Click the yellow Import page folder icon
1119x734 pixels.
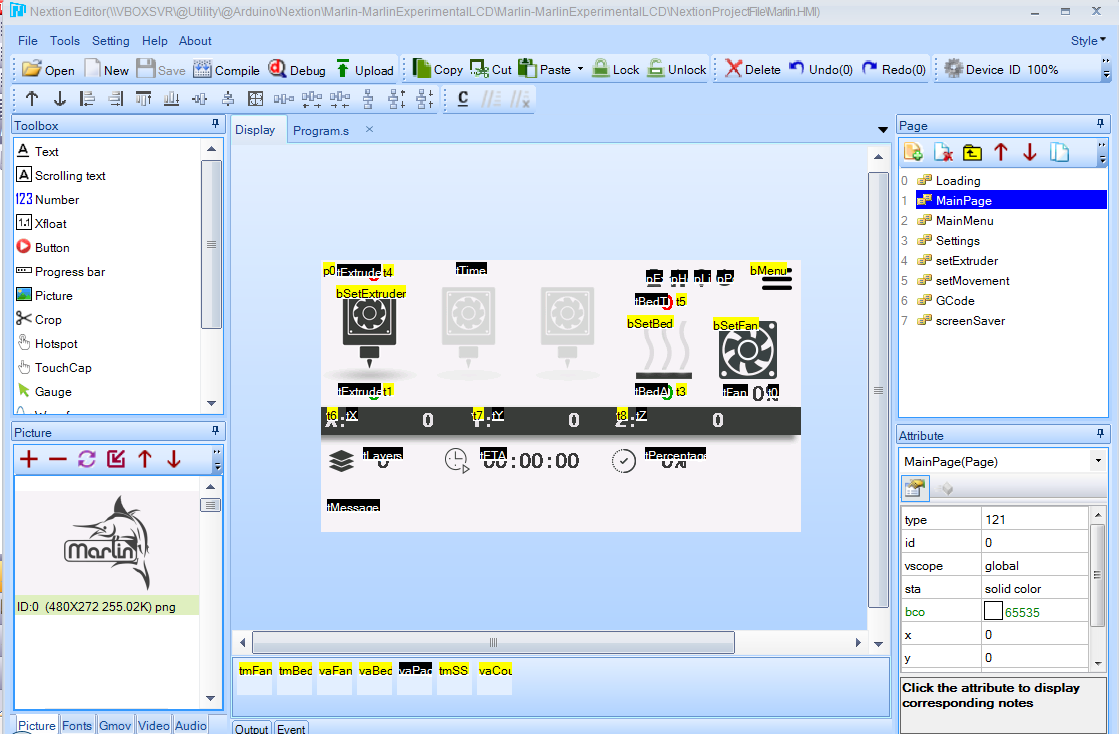(972, 152)
